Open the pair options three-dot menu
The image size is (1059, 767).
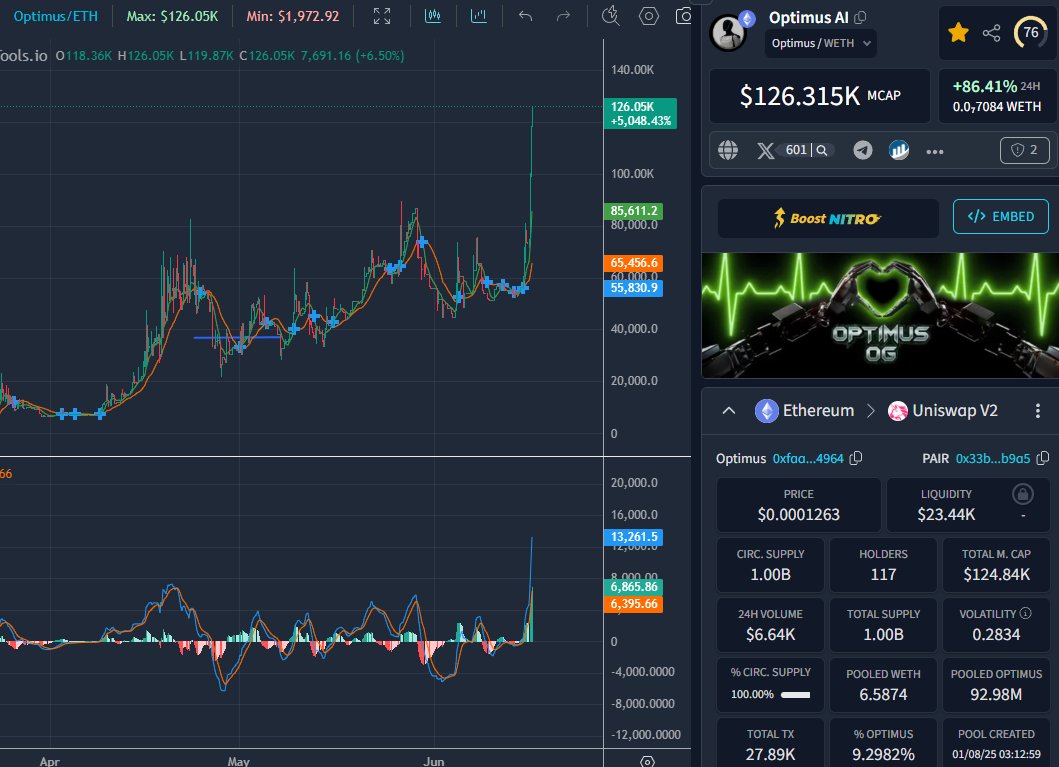[1038, 411]
